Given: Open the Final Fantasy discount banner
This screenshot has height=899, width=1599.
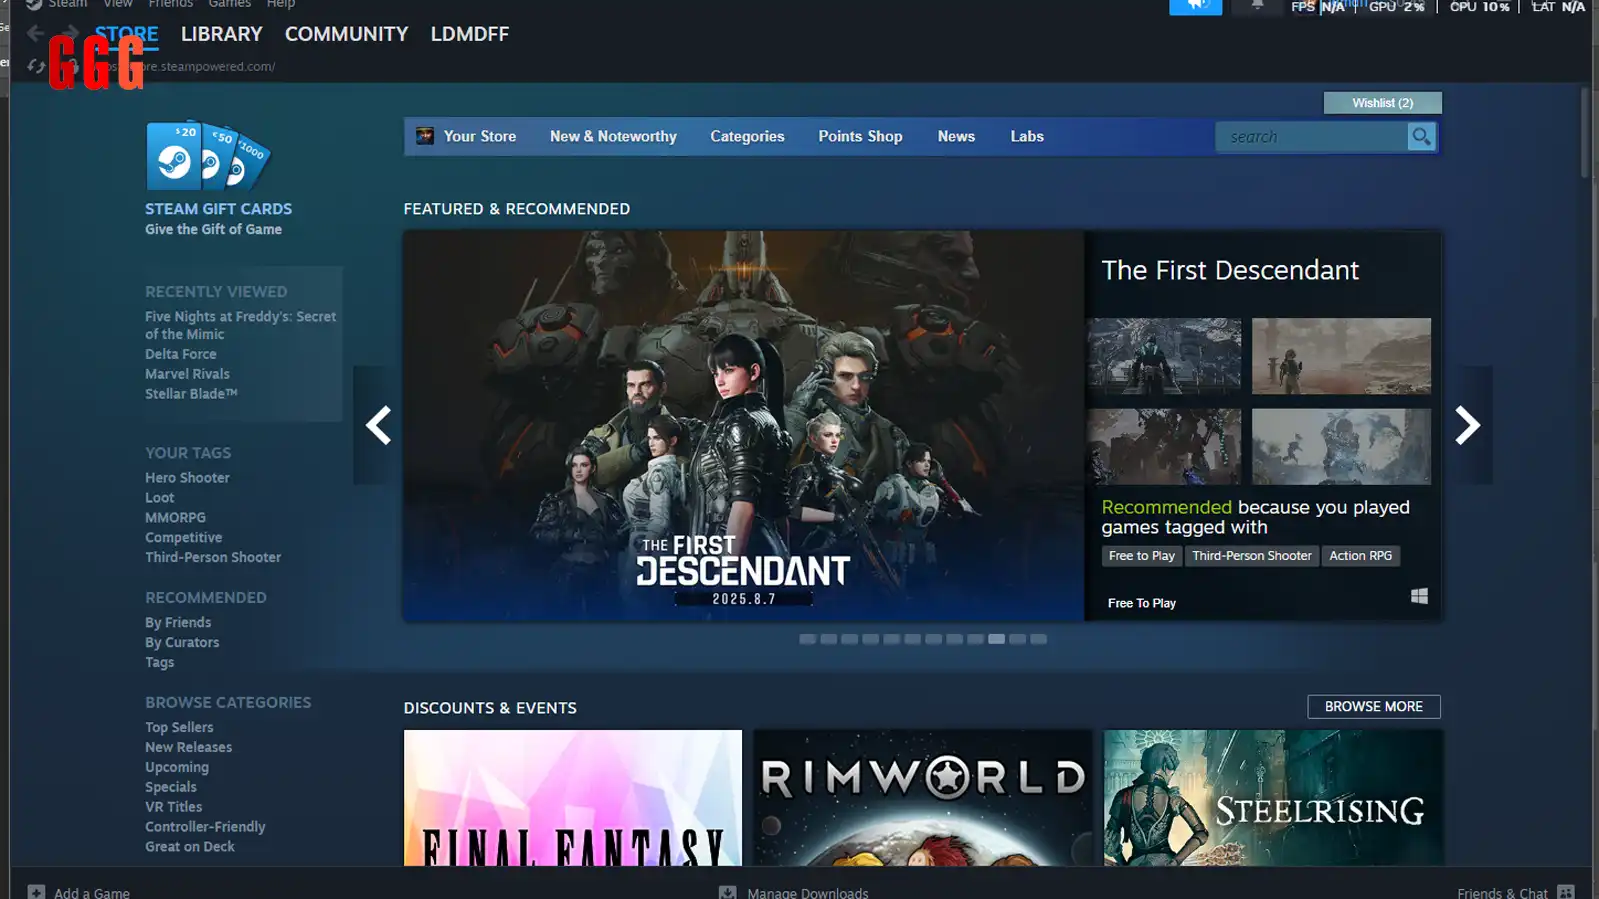Looking at the screenshot, I should (x=573, y=798).
